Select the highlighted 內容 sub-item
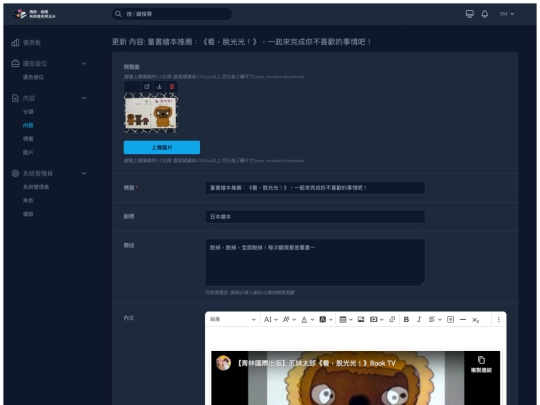This screenshot has height=405, width=540. [x=28, y=125]
